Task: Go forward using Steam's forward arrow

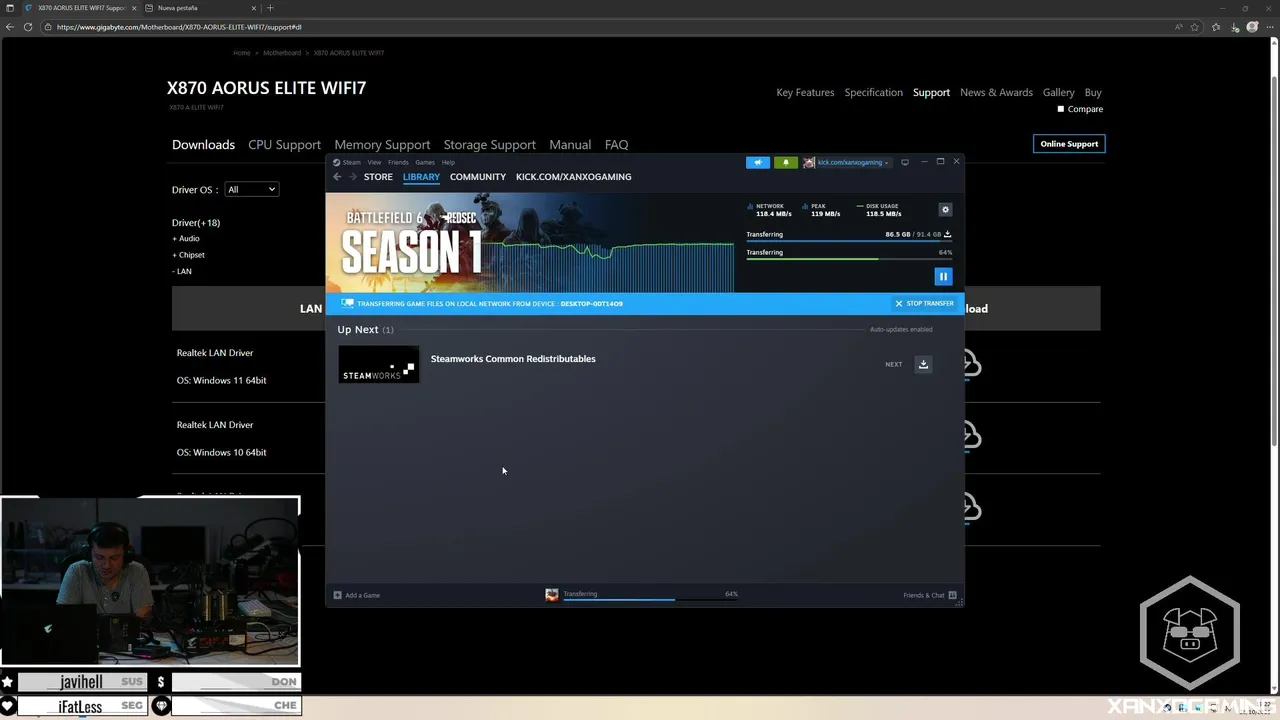Action: (x=353, y=177)
